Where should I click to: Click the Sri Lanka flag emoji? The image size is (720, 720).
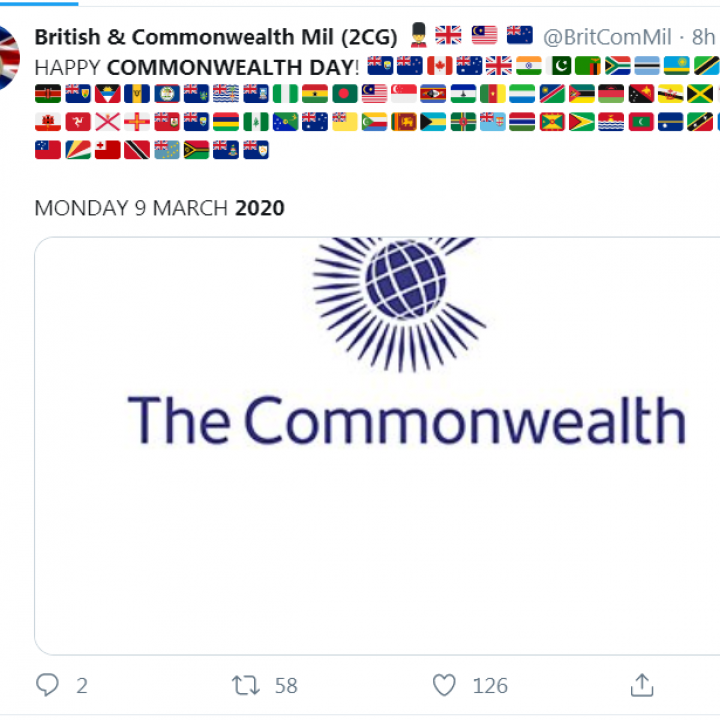tap(404, 122)
